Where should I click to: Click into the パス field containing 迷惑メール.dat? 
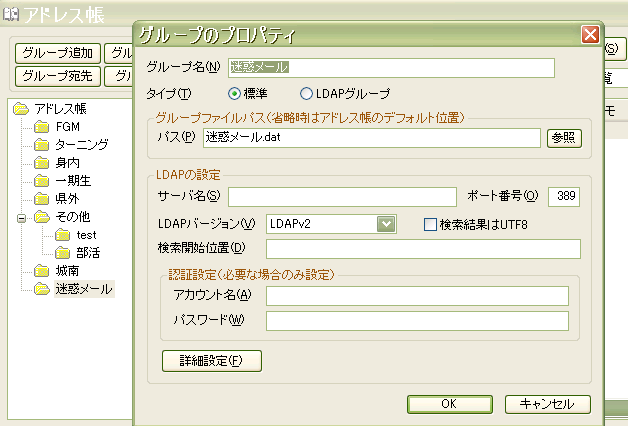372,138
